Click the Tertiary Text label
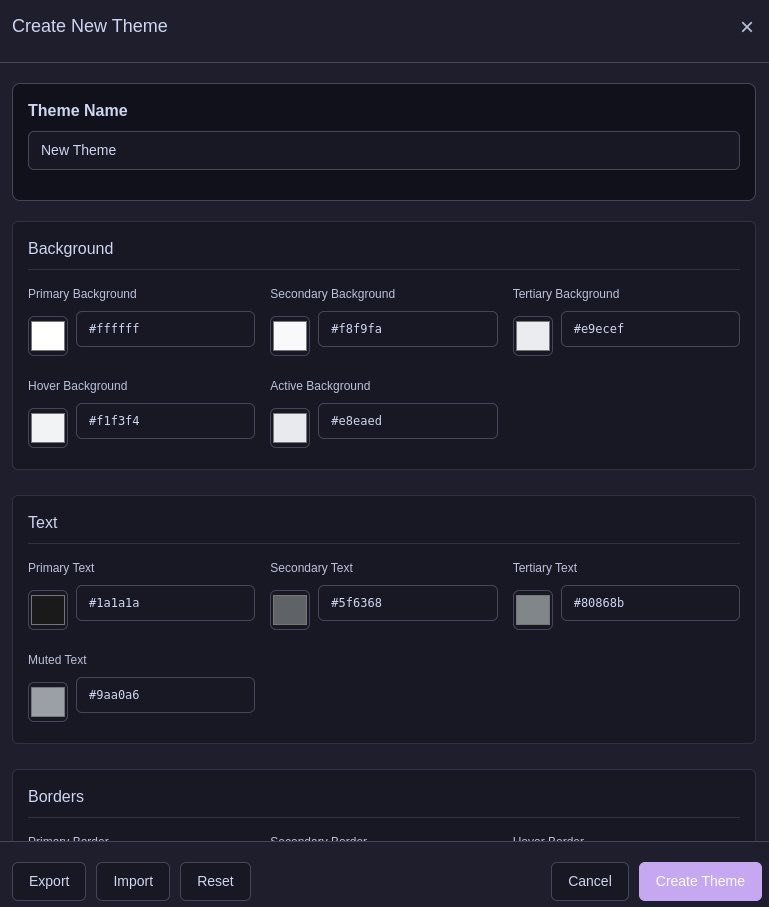Viewport: 769px width, 907px height. pos(544,568)
